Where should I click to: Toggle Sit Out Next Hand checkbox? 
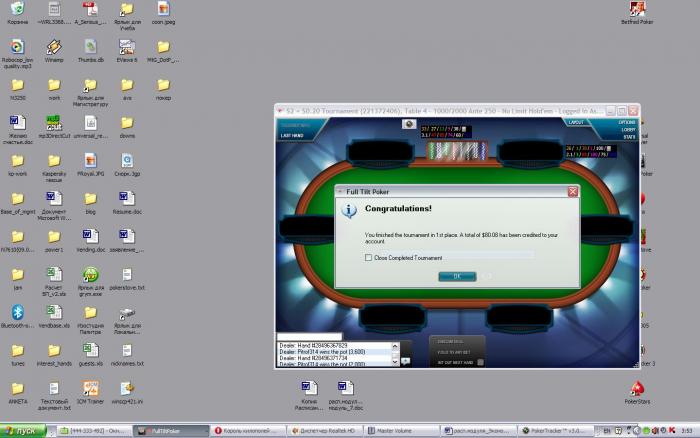480,362
